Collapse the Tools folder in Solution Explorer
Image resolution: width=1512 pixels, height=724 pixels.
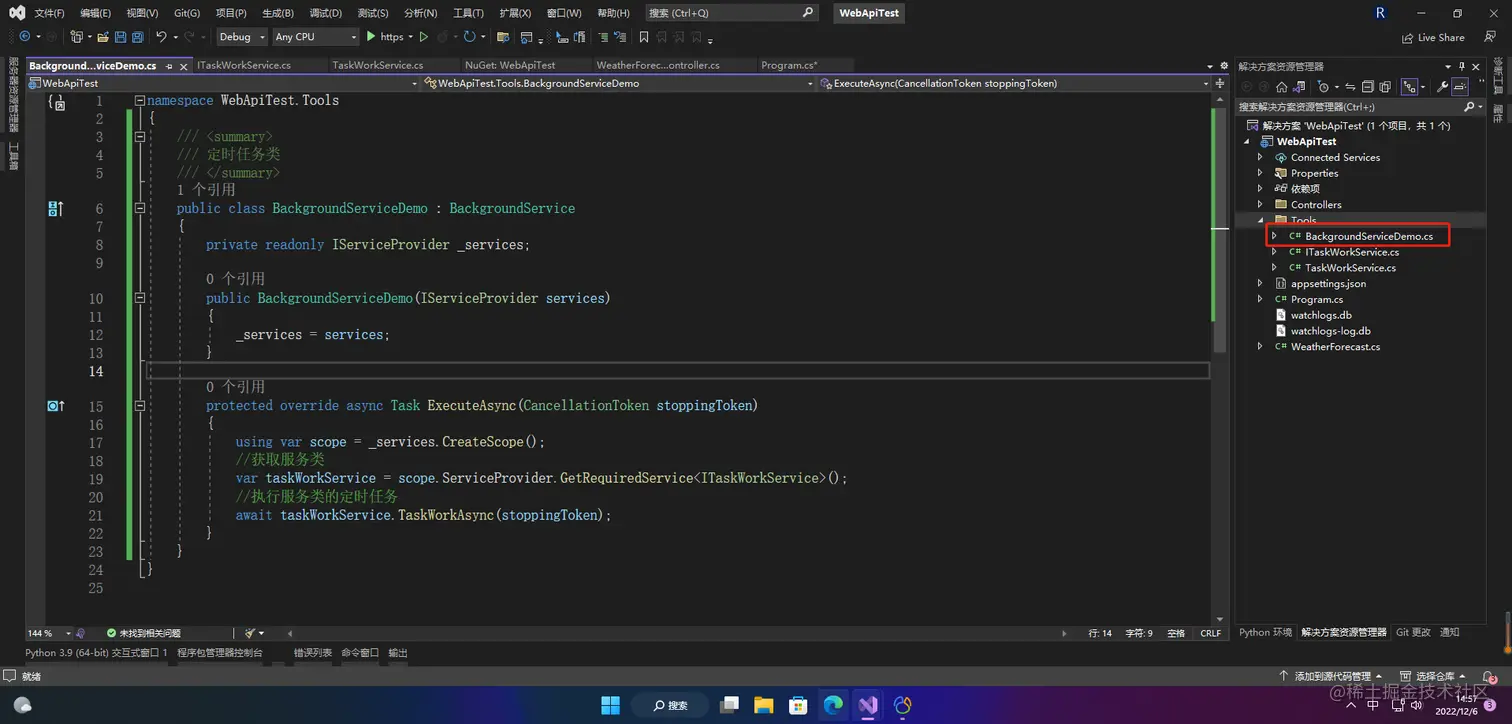1260,220
